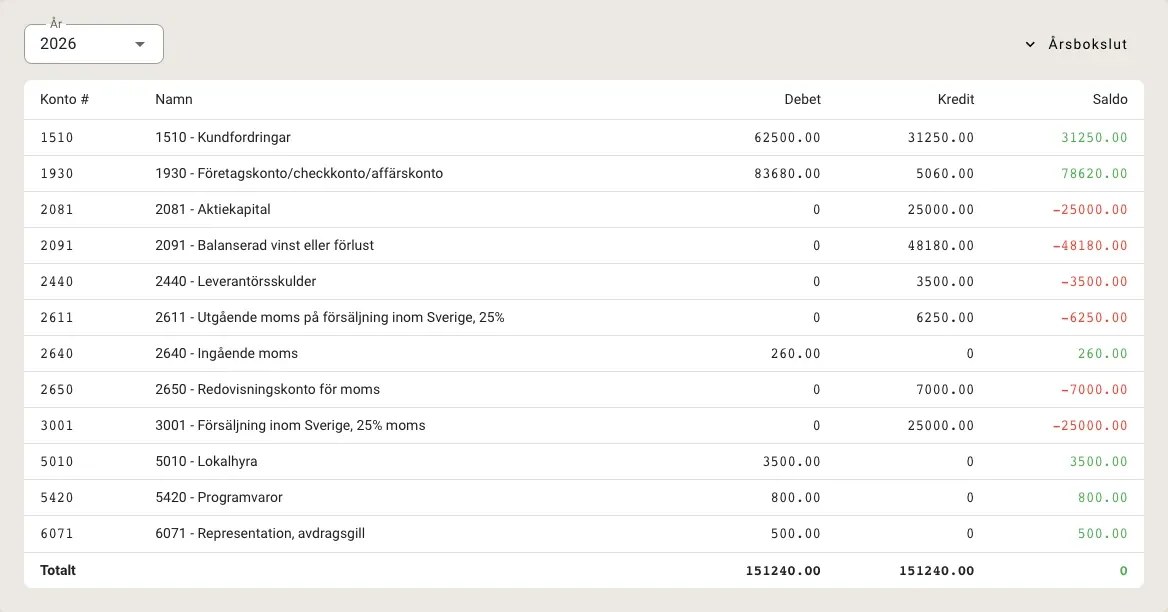The width and height of the screenshot is (1168, 612).
Task: Click the Konto # column header
Action: (x=64, y=99)
